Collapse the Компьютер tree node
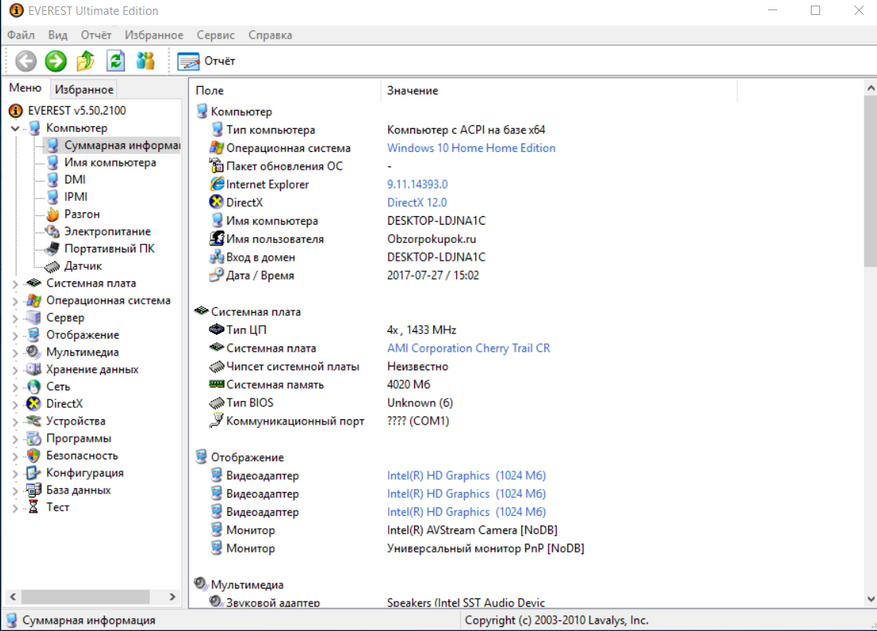Screen dimensions: 877x631 point(15,128)
